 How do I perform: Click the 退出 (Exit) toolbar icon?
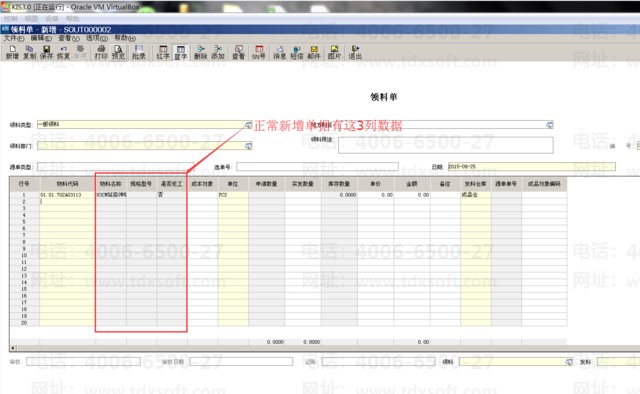tap(355, 52)
